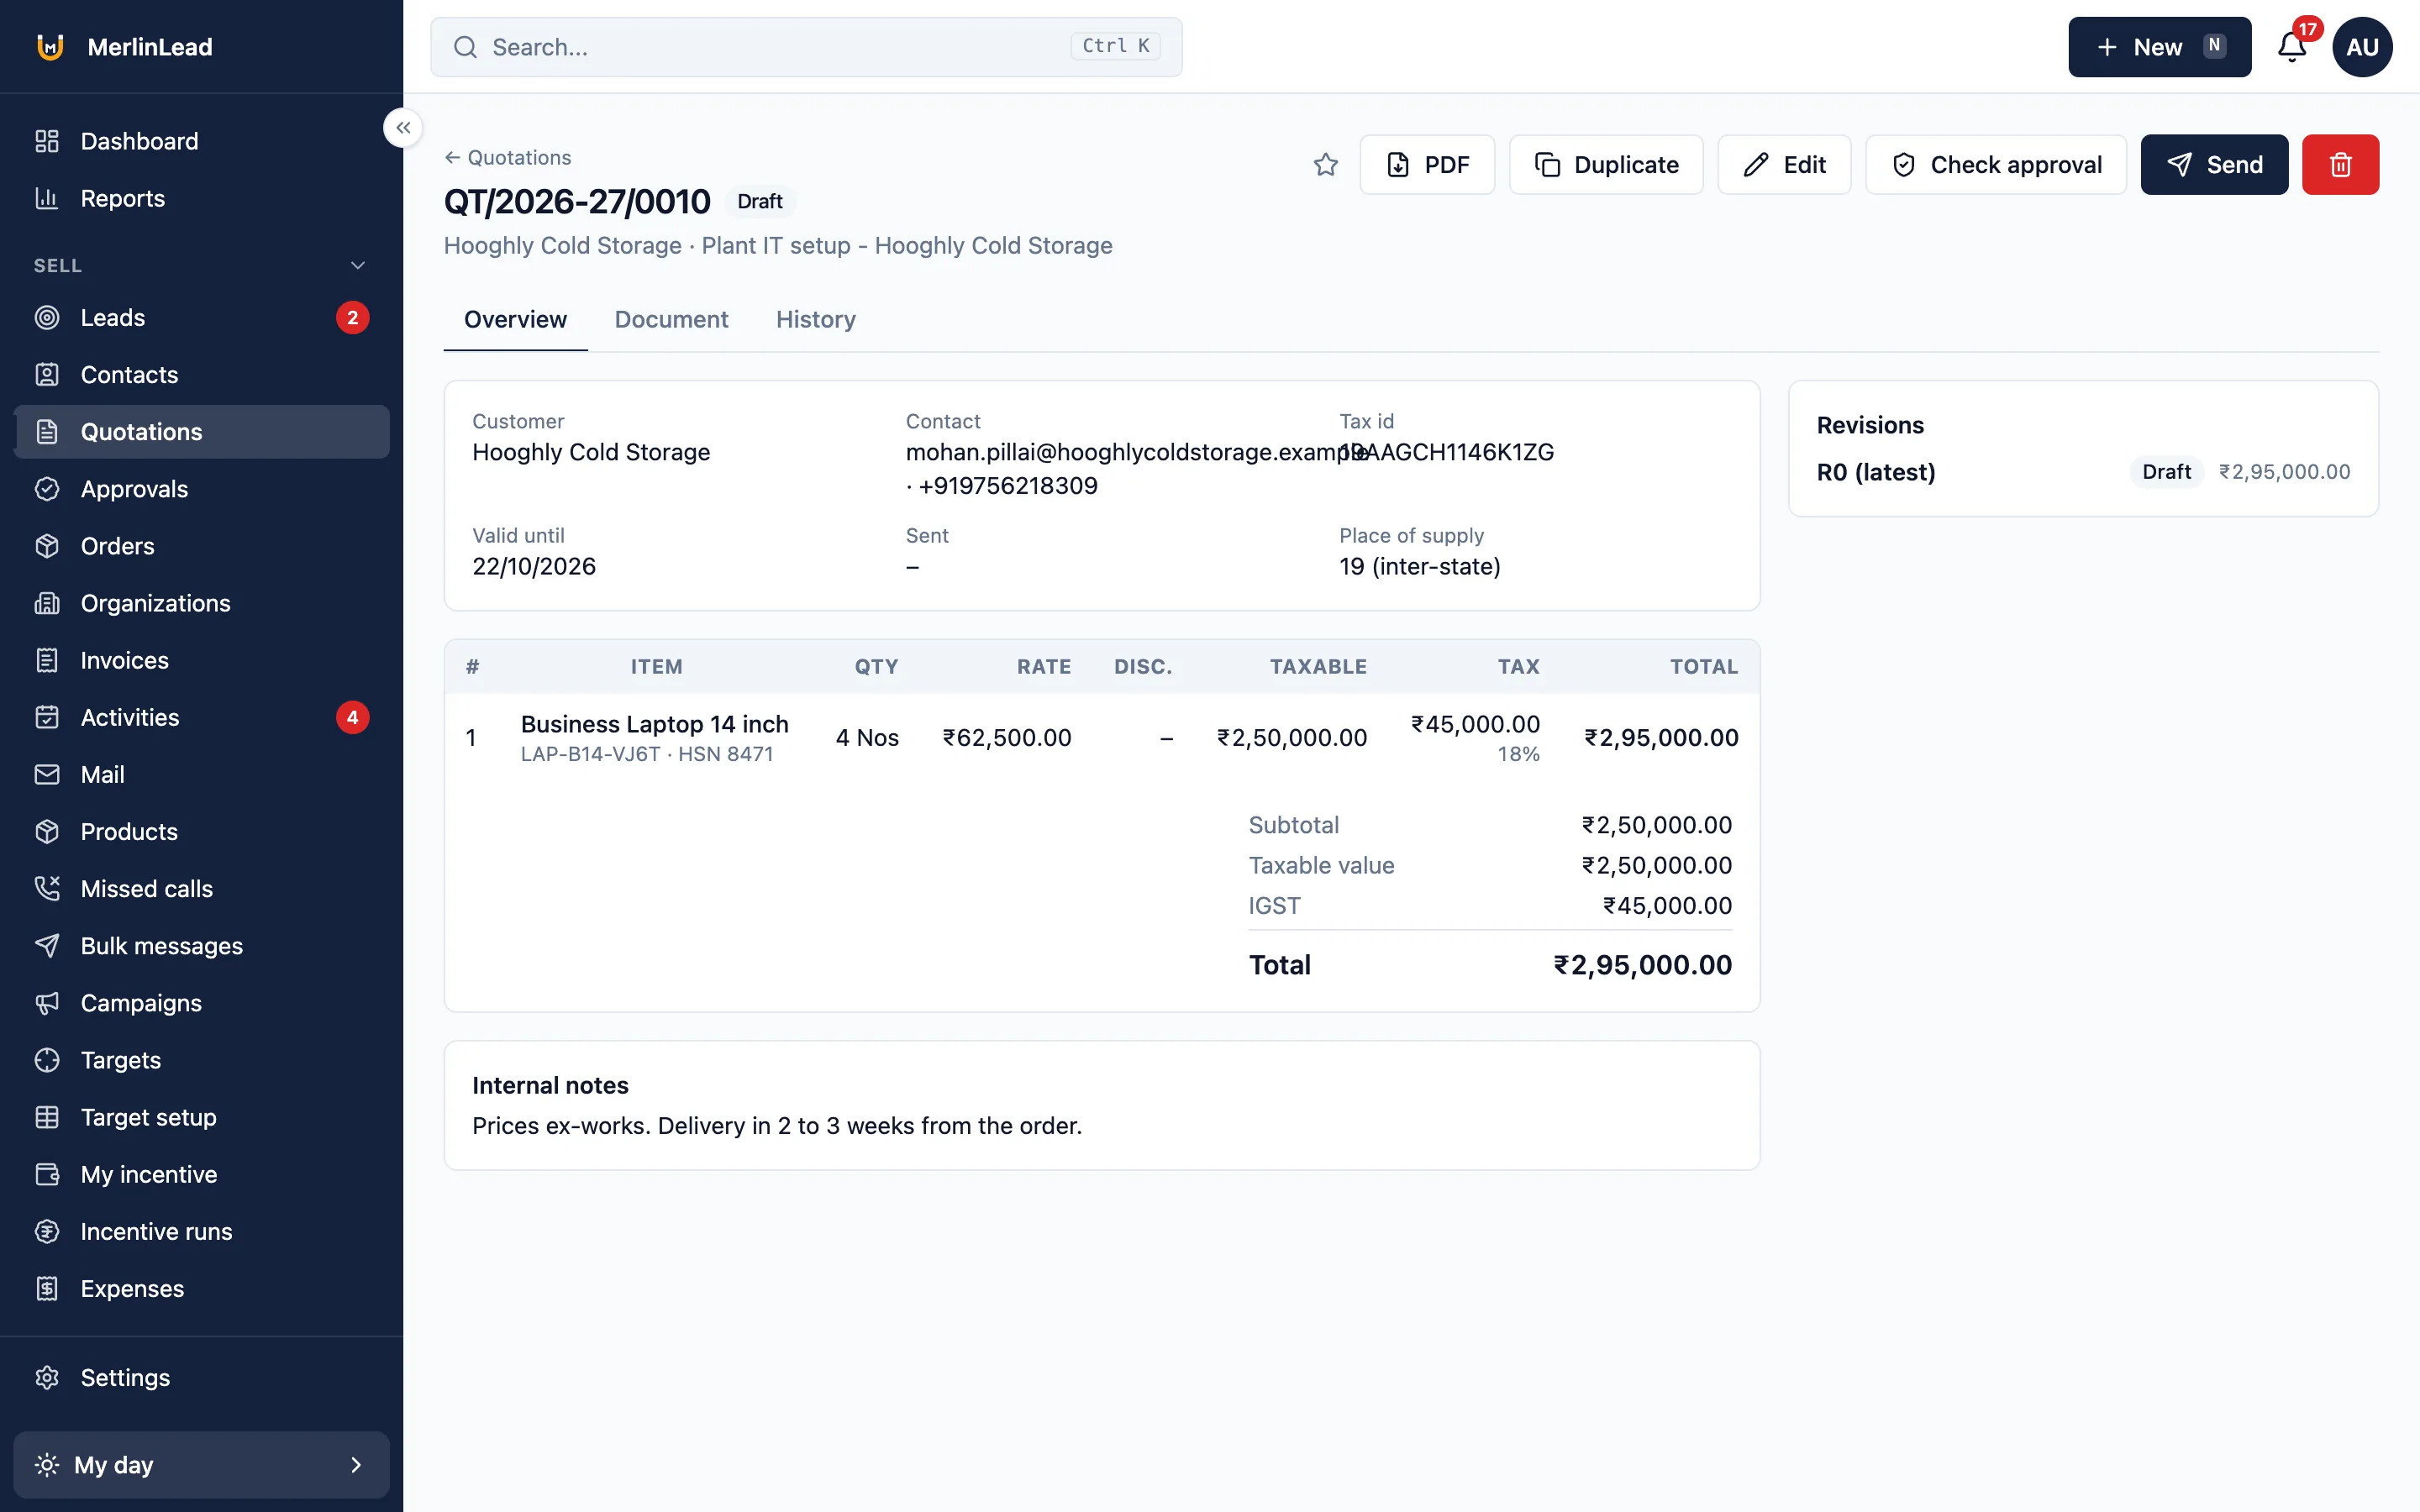Image resolution: width=2420 pixels, height=1512 pixels.
Task: Open Orders in sidebar
Action: click(x=202, y=546)
